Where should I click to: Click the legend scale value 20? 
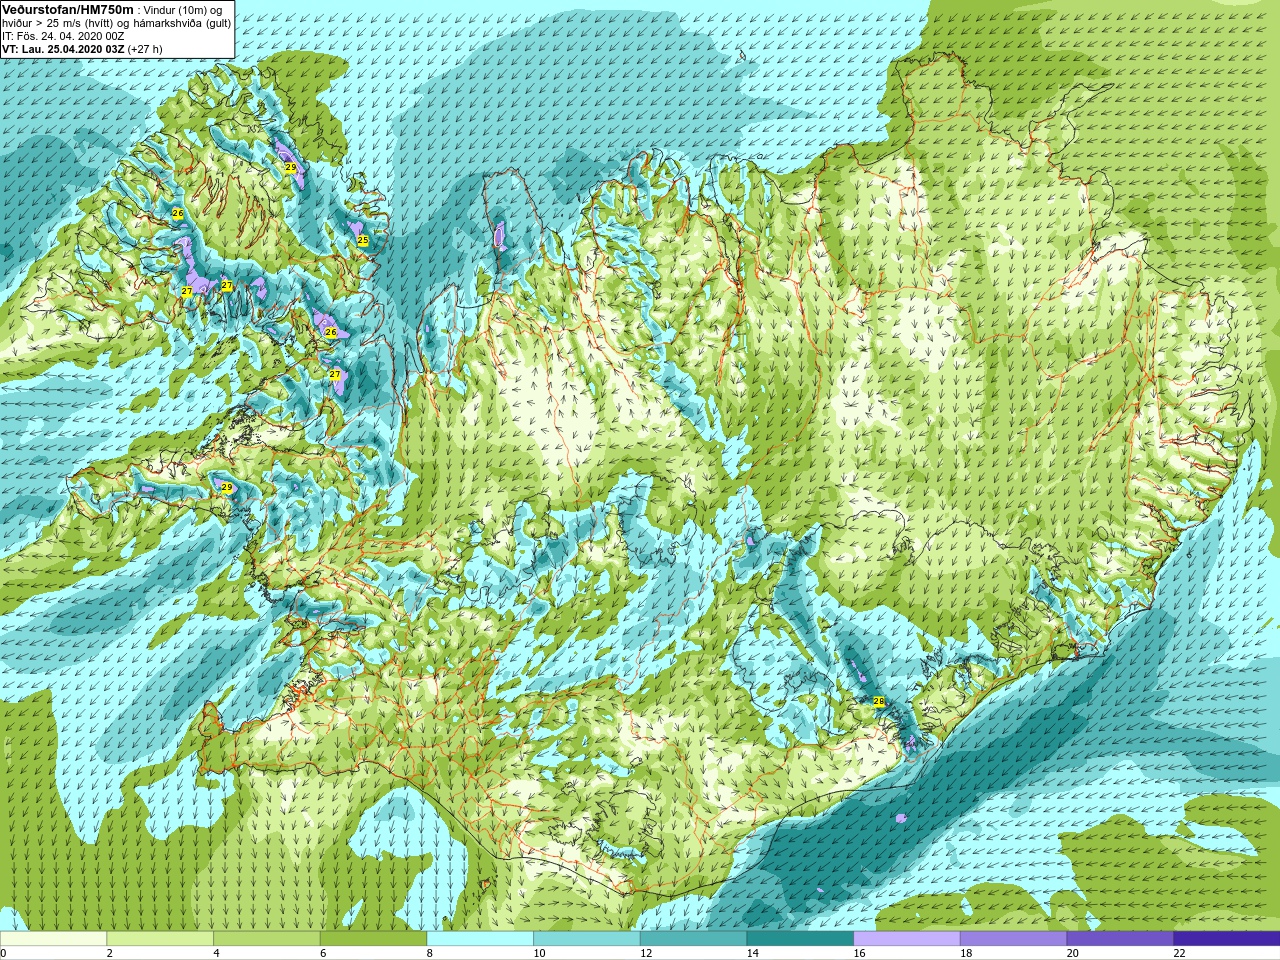click(x=1072, y=953)
